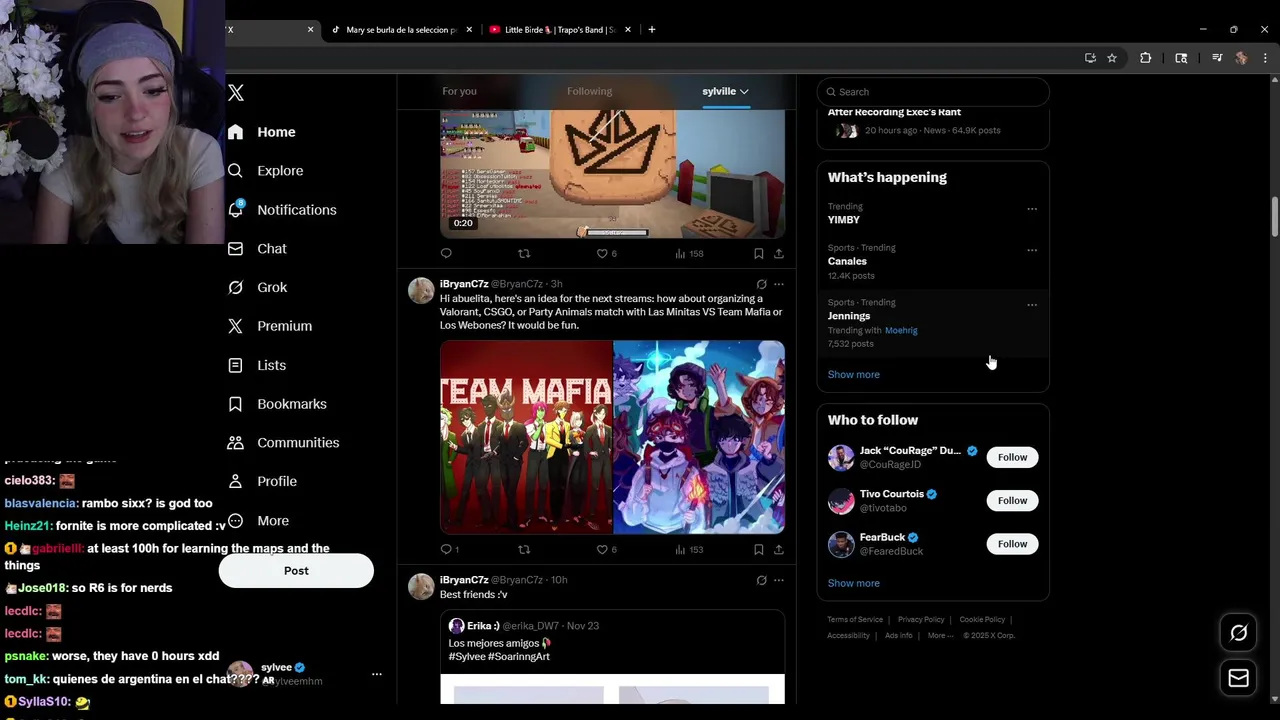Like the video post with 158 views
Viewport: 1280px width, 720px height.
606,254
